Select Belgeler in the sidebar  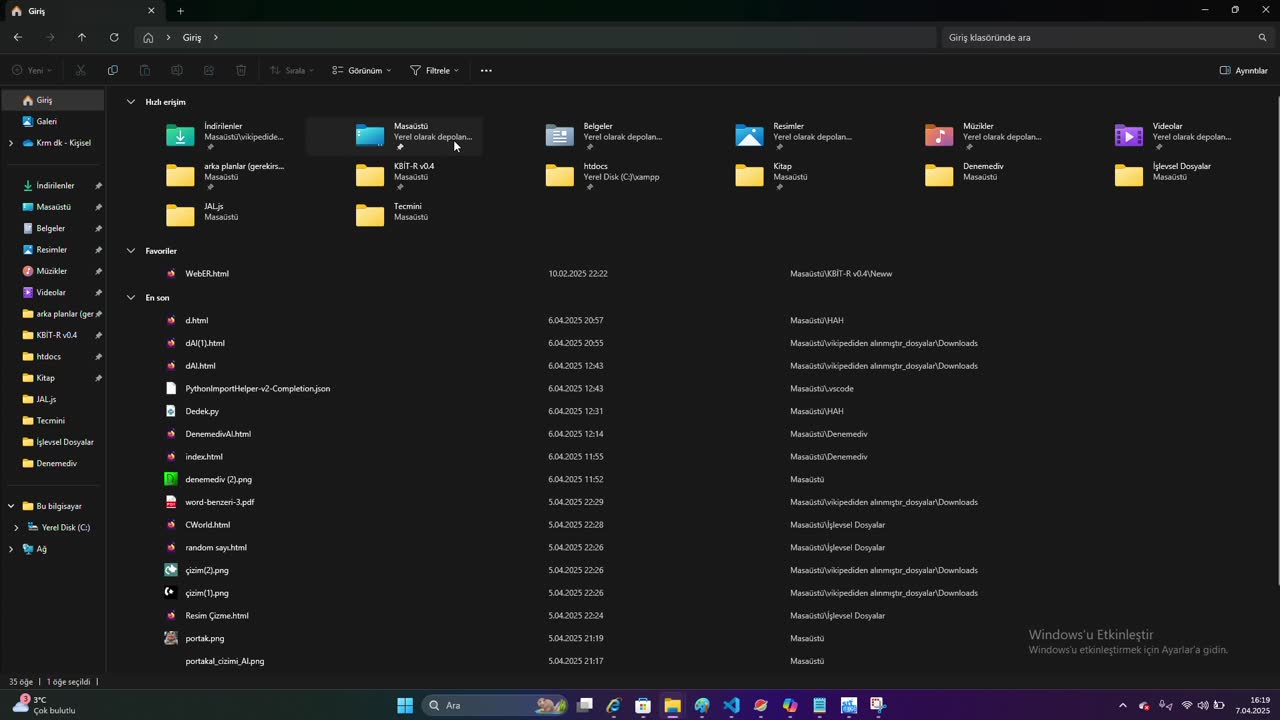point(50,228)
